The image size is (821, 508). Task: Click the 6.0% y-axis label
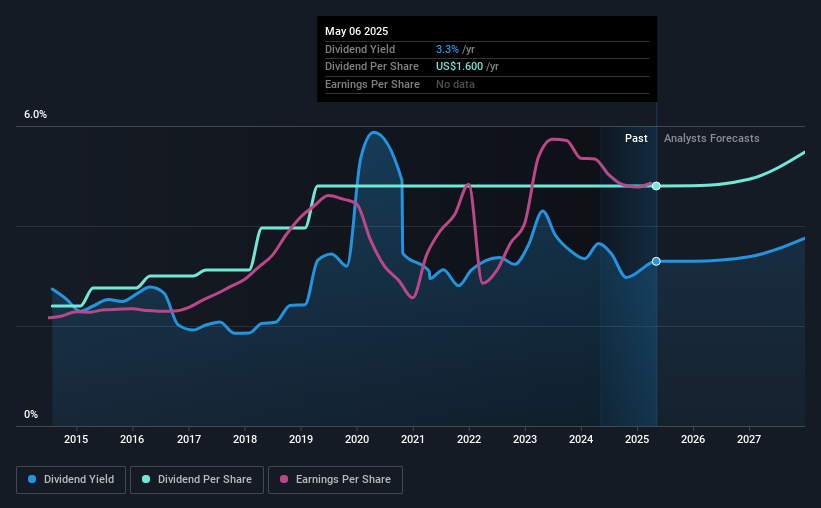pyautogui.click(x=35, y=115)
